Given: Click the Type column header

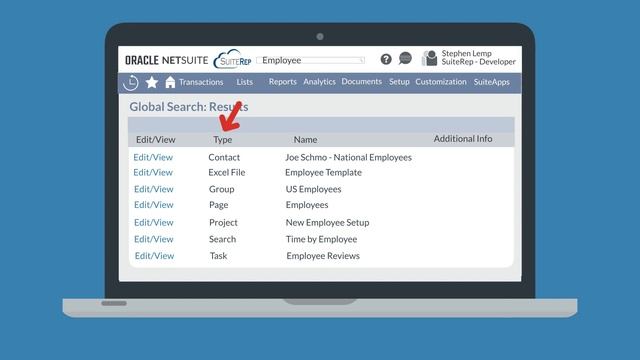Looking at the screenshot, I should pyautogui.click(x=222, y=140).
